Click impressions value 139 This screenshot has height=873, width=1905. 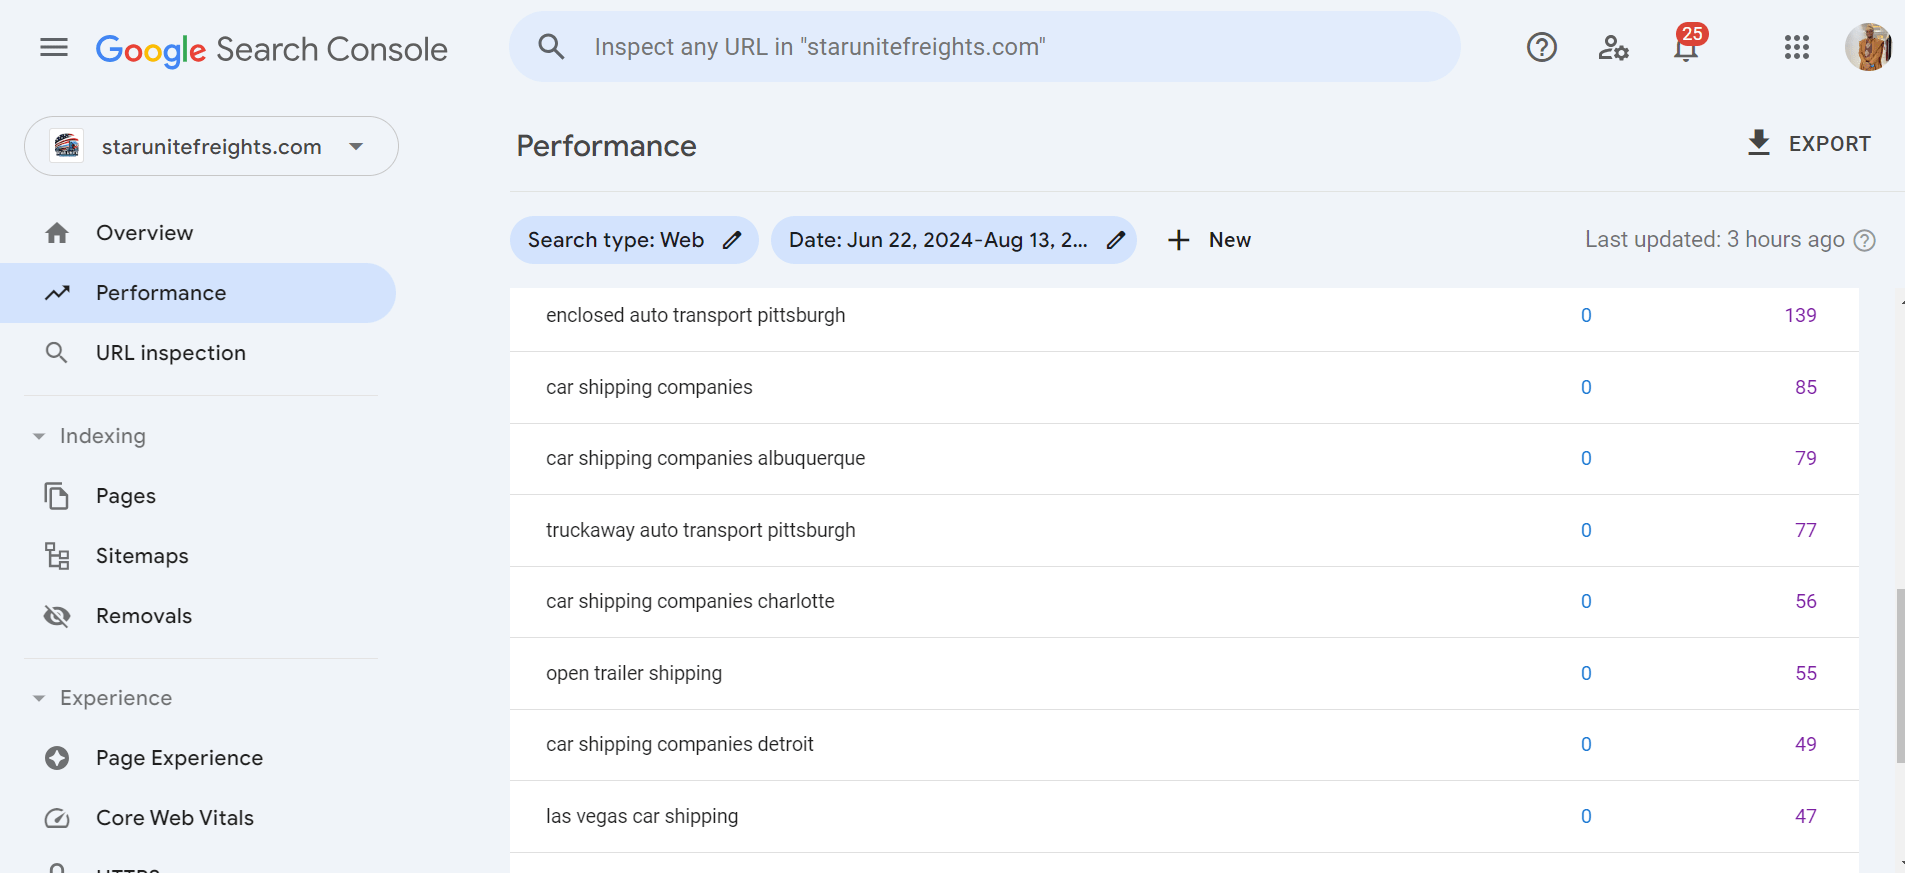(x=1800, y=315)
